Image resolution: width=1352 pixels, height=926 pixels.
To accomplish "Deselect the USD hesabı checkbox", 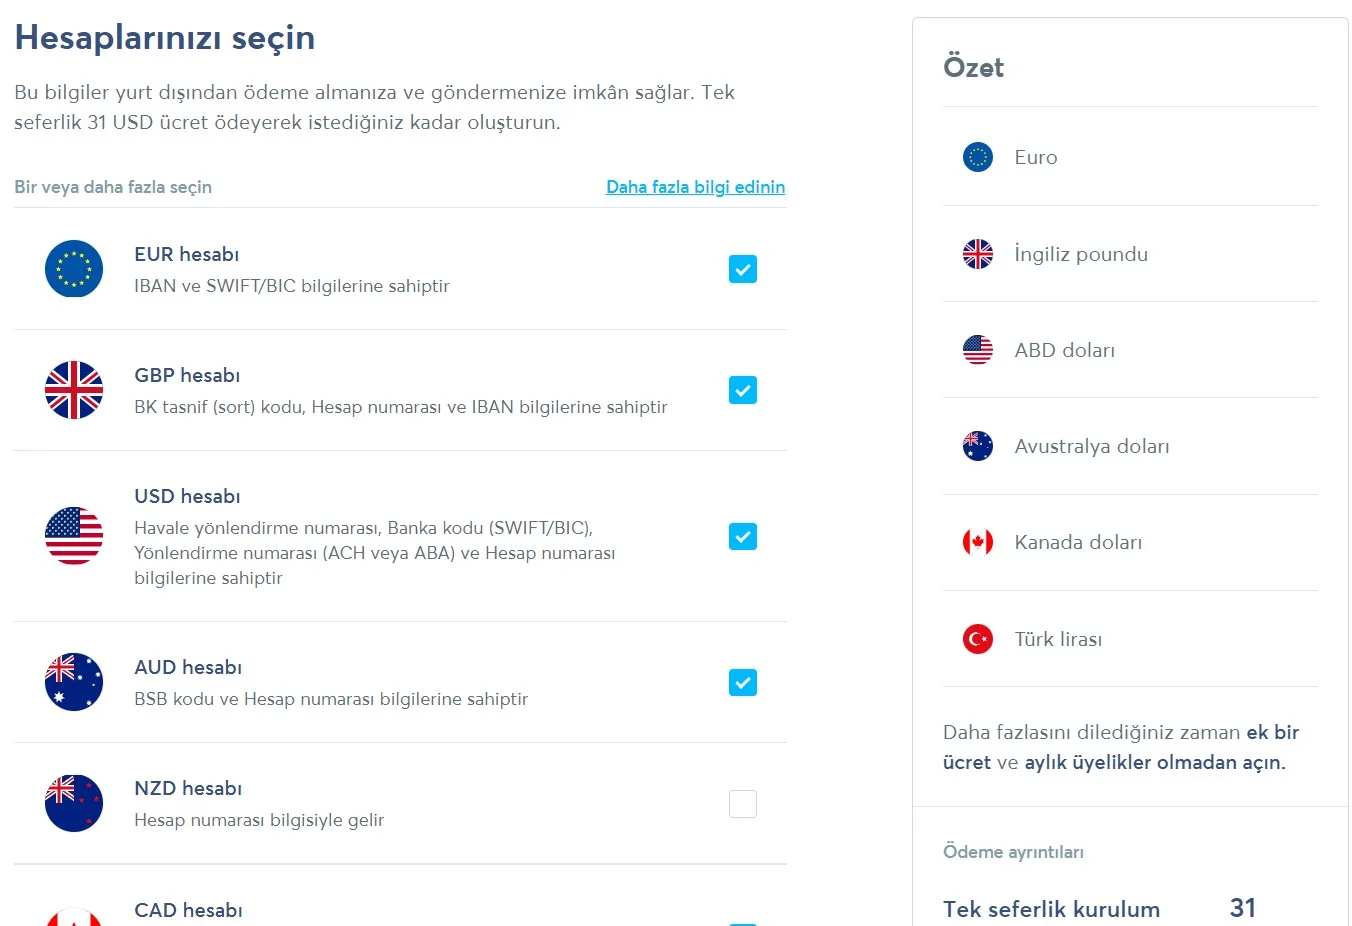I will [742, 537].
